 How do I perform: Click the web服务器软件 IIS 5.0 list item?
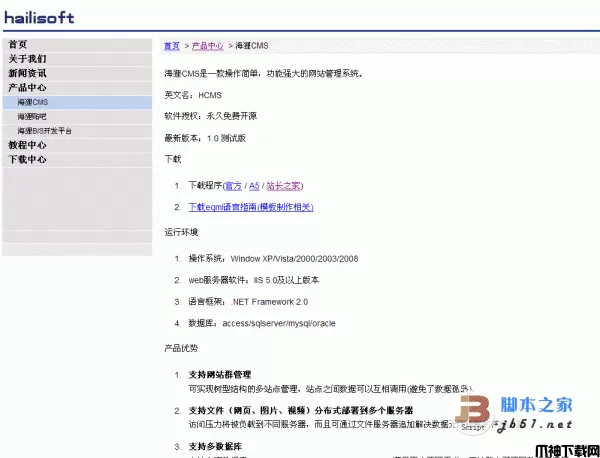(x=253, y=280)
